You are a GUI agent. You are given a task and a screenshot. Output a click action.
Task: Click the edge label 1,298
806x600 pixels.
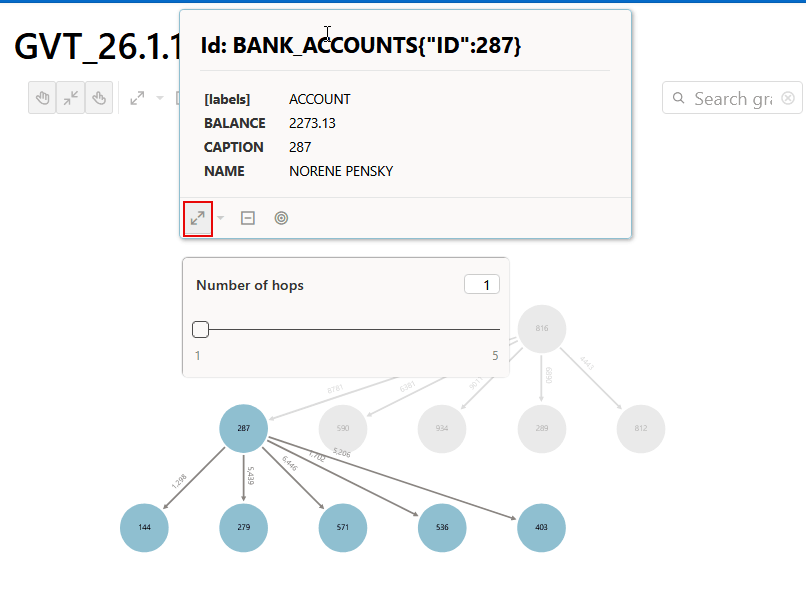coord(179,481)
